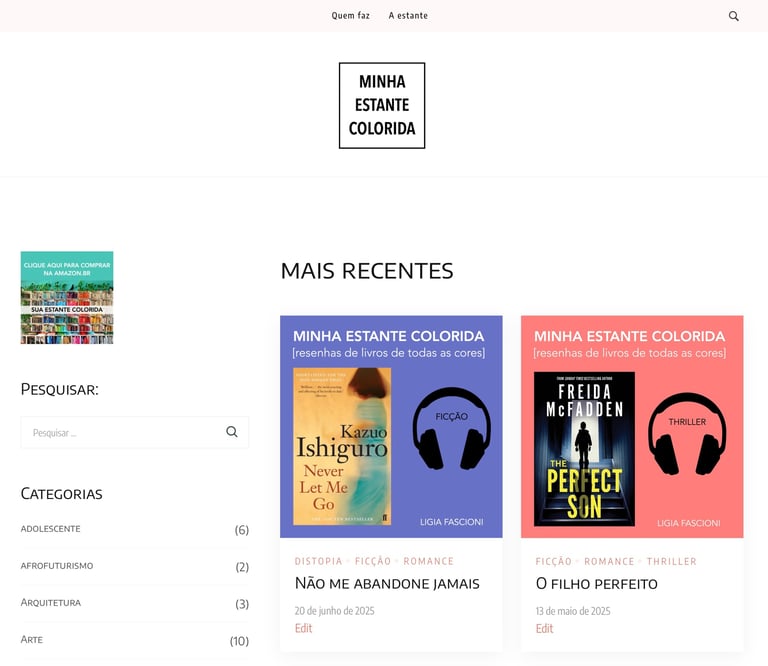
Task: Click Ficção tag under O filho perfeito
Action: [x=553, y=561]
